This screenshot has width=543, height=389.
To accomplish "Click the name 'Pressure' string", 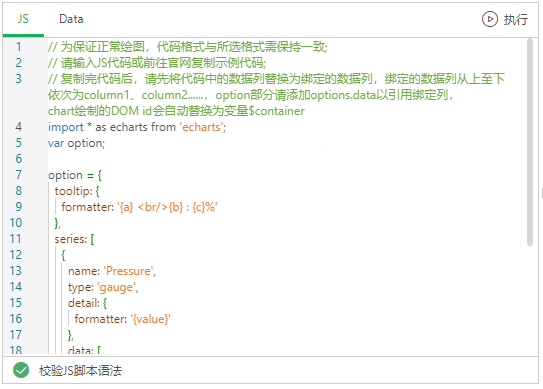I will pyautogui.click(x=128, y=271).
